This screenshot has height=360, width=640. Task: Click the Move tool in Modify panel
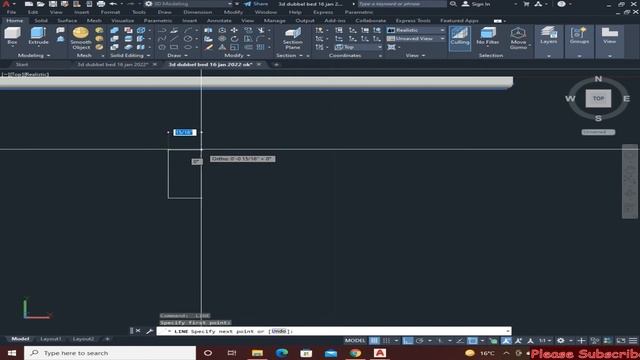pos(234,30)
